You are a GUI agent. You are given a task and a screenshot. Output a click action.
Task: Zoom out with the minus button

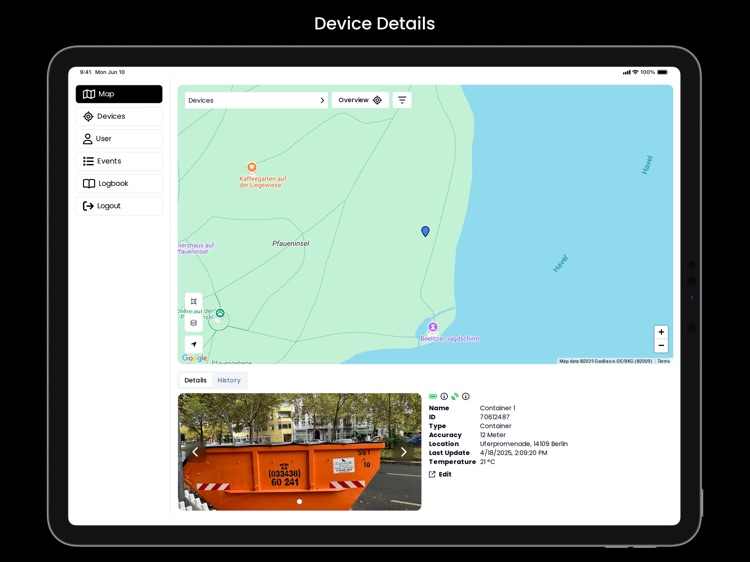coord(661,345)
